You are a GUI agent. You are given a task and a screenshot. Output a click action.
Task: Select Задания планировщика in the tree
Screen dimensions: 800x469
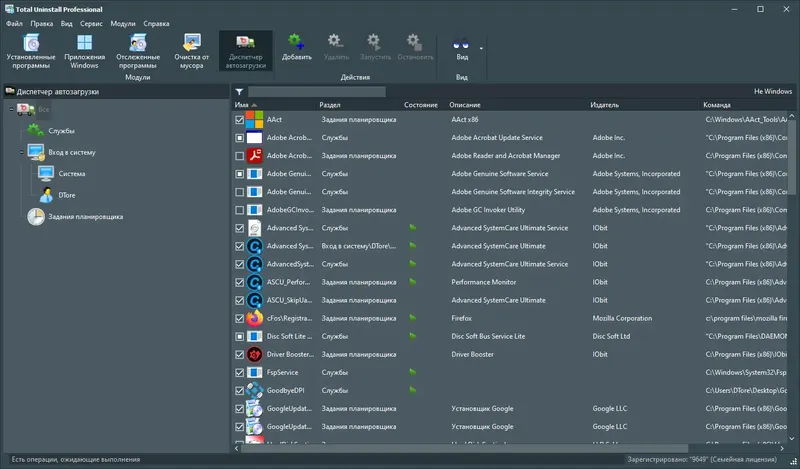86,217
